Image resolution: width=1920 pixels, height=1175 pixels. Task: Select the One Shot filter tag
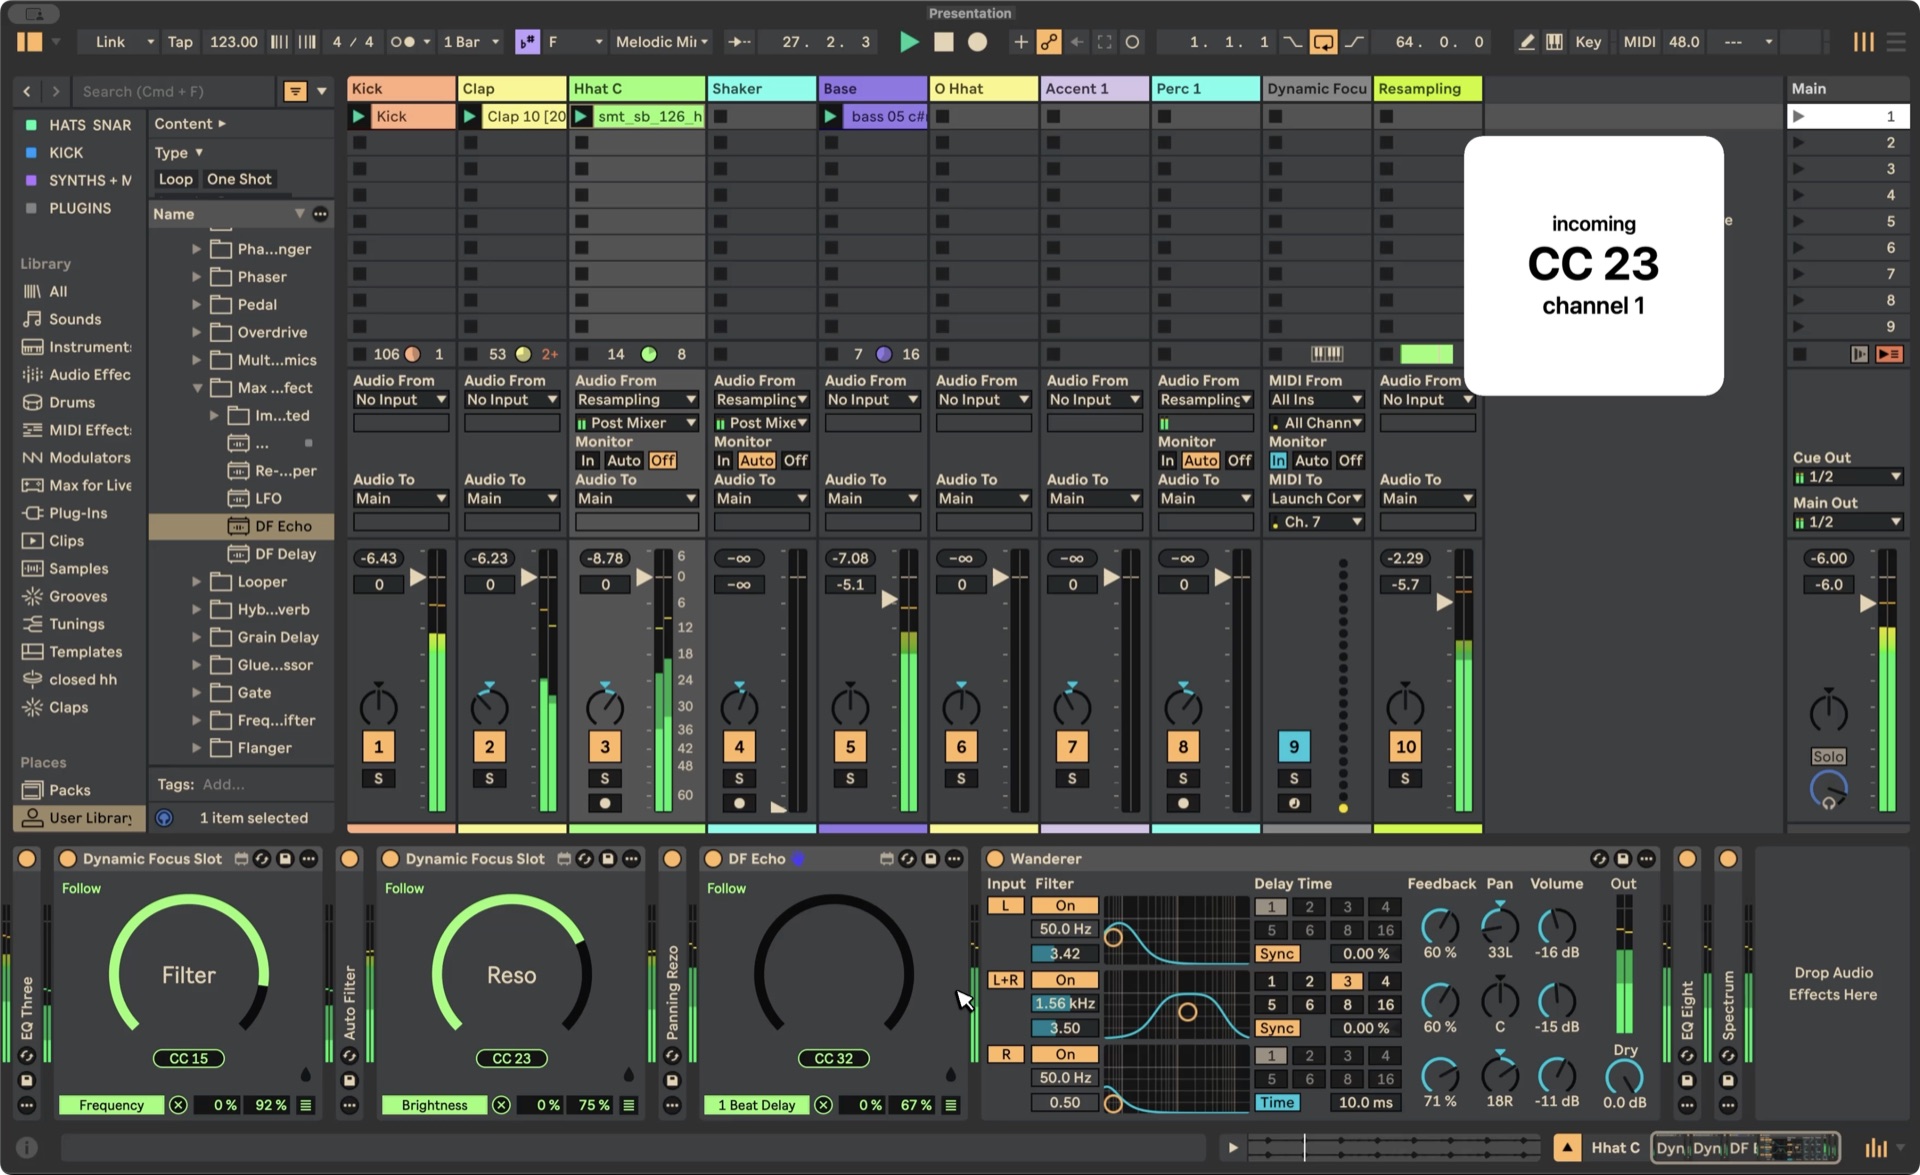tap(239, 180)
